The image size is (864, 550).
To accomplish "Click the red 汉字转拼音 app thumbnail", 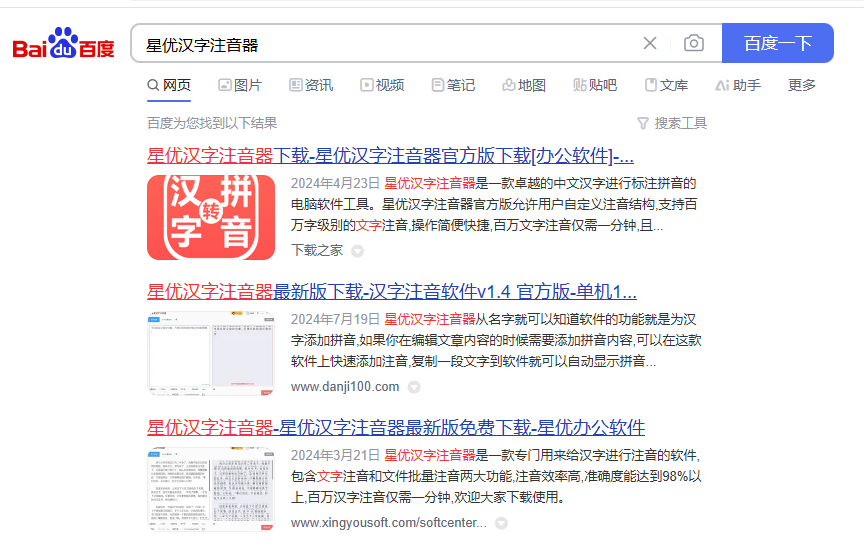I will pos(211,217).
